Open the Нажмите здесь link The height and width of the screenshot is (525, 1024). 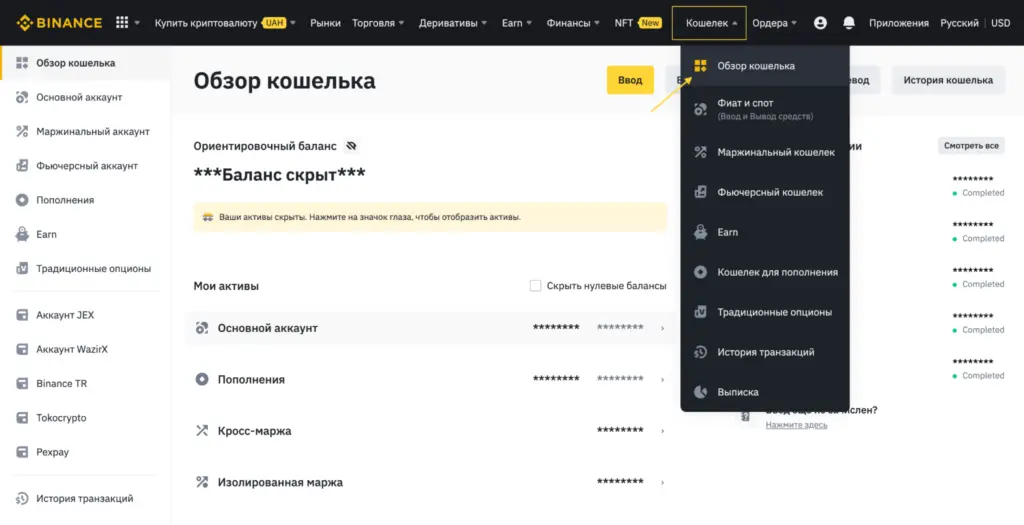click(796, 425)
